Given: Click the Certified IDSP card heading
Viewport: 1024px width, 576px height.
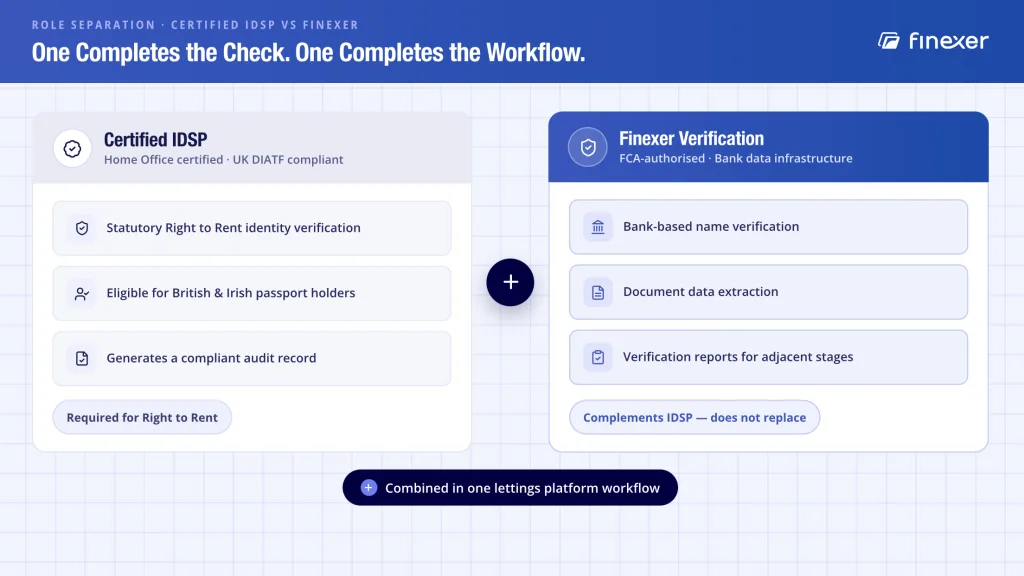Looking at the screenshot, I should click(155, 139).
